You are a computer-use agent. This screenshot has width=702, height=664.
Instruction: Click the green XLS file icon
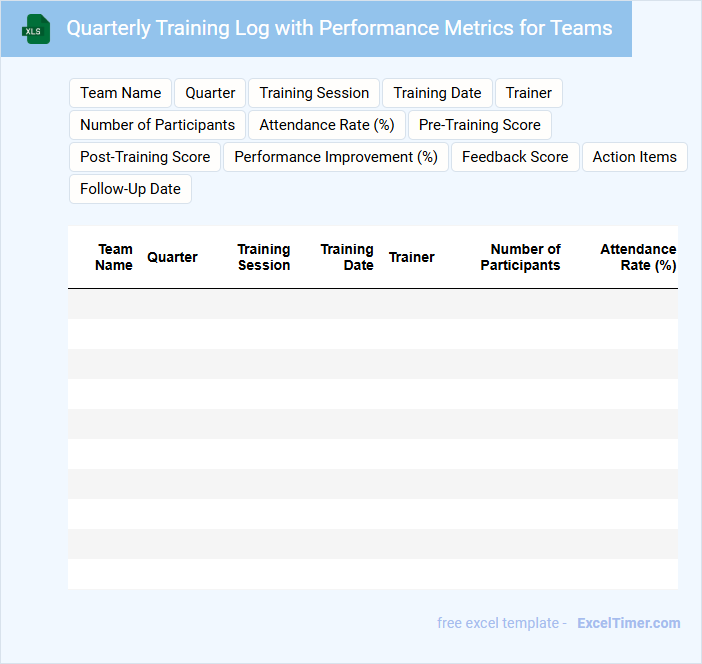(x=36, y=29)
